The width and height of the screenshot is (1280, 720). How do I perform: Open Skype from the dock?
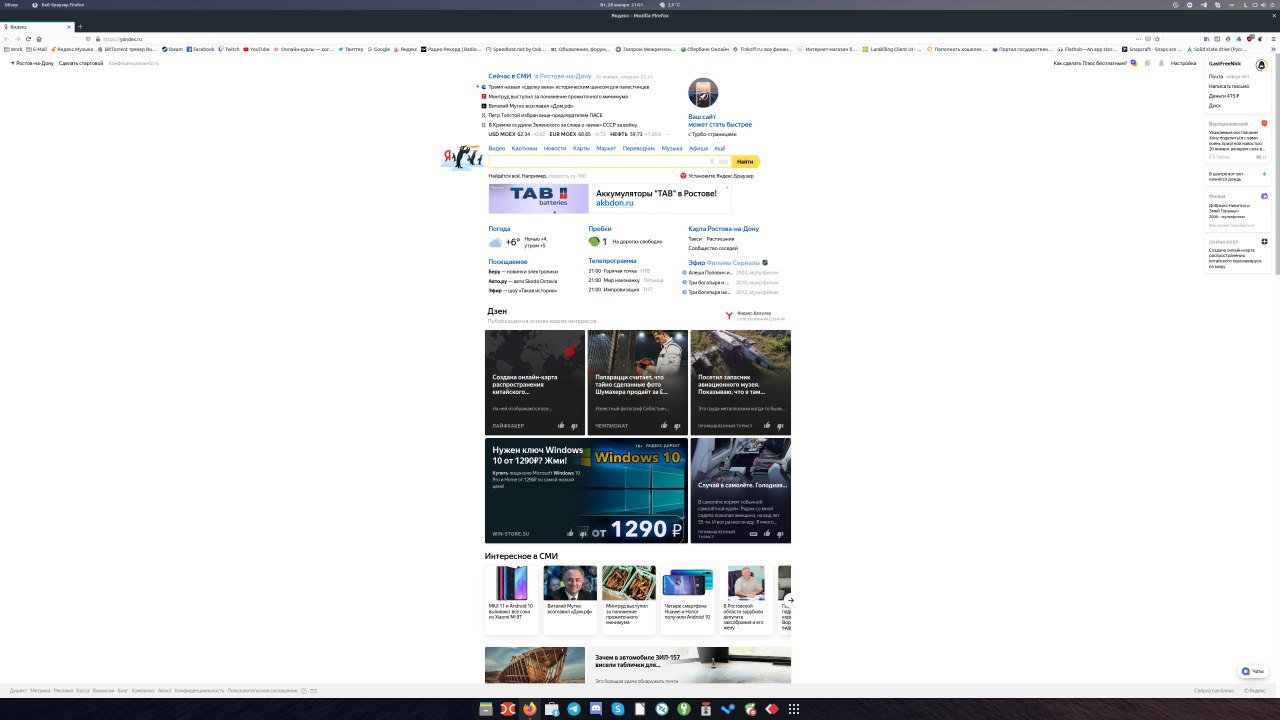618,709
